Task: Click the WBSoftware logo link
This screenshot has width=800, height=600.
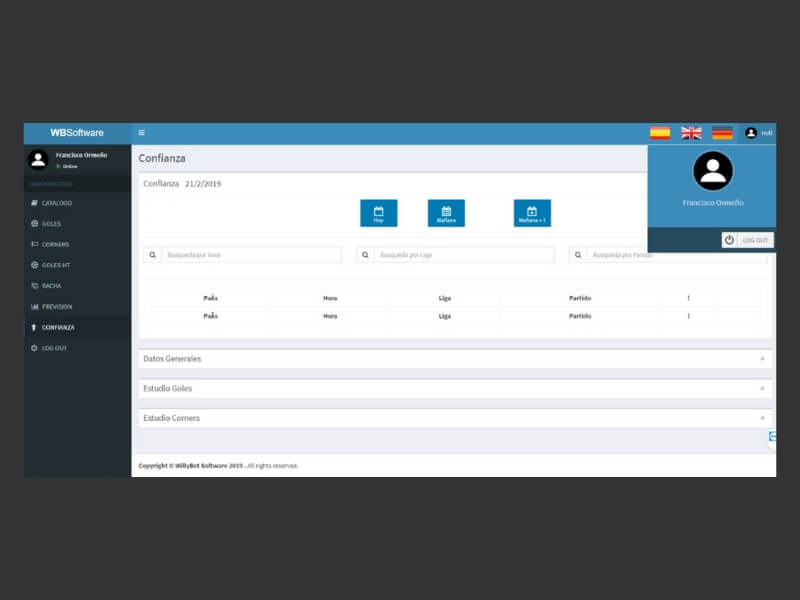Action: (x=77, y=133)
